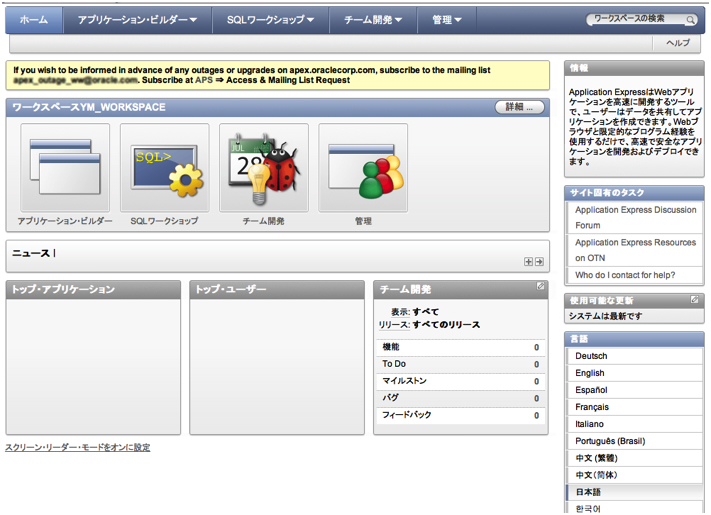
Task: Go to the ホーム tab
Action: [34, 20]
